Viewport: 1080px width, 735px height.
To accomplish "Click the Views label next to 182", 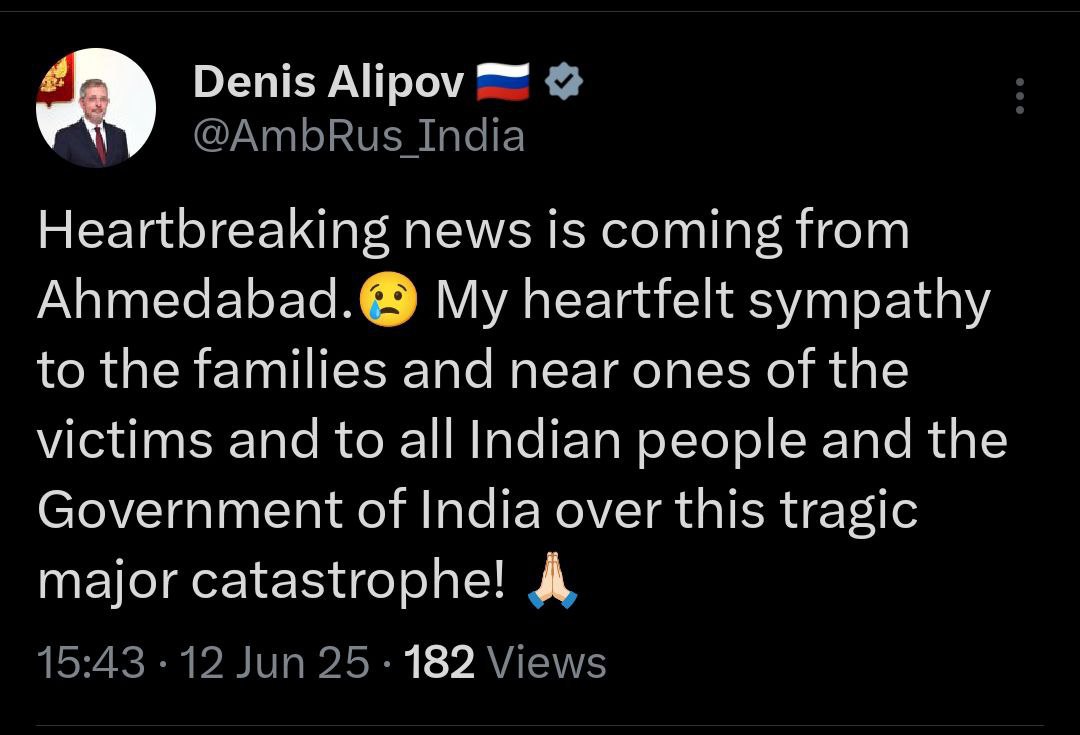I will 546,662.
